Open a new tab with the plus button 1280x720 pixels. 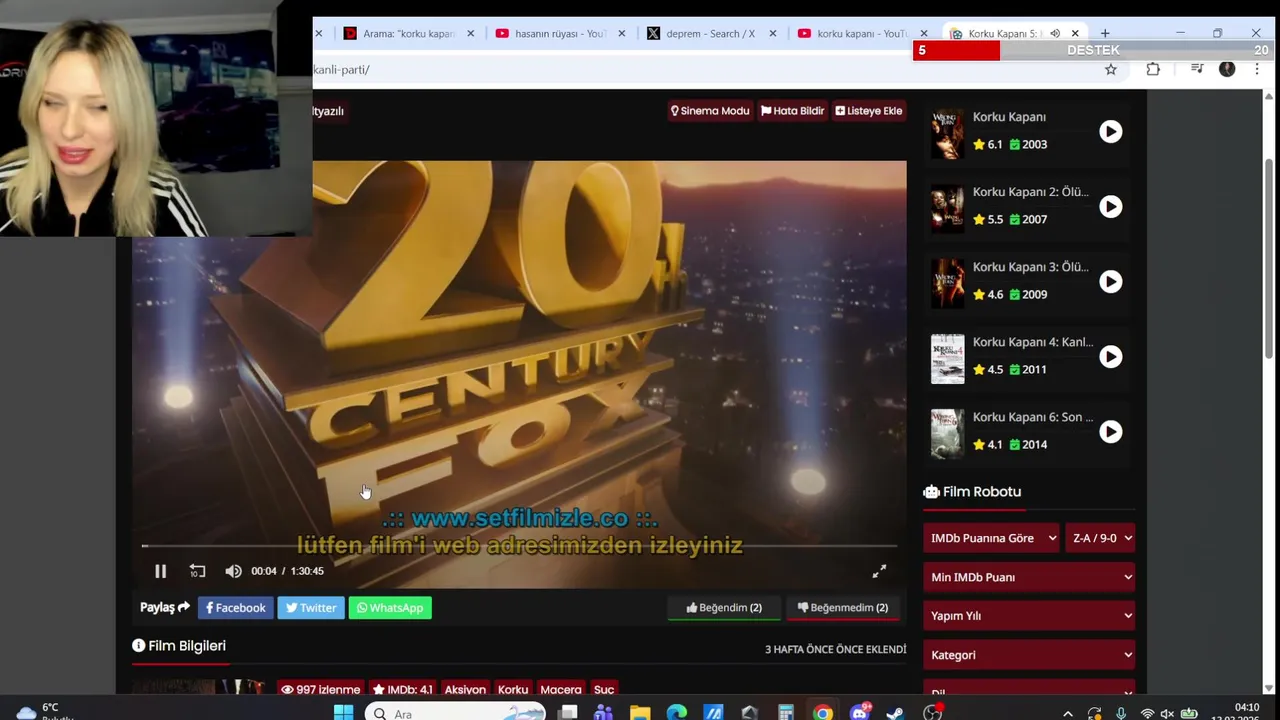[1105, 33]
